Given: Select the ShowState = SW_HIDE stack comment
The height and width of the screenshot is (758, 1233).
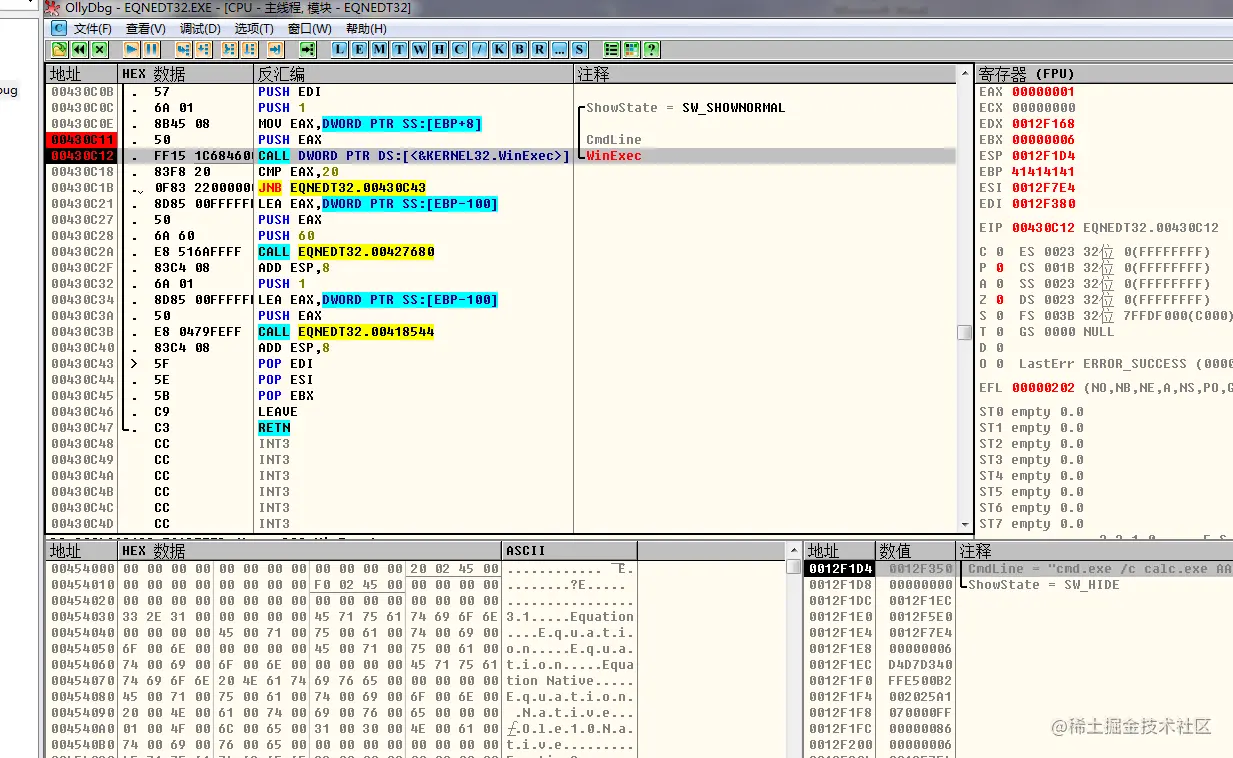Looking at the screenshot, I should click(1044, 585).
